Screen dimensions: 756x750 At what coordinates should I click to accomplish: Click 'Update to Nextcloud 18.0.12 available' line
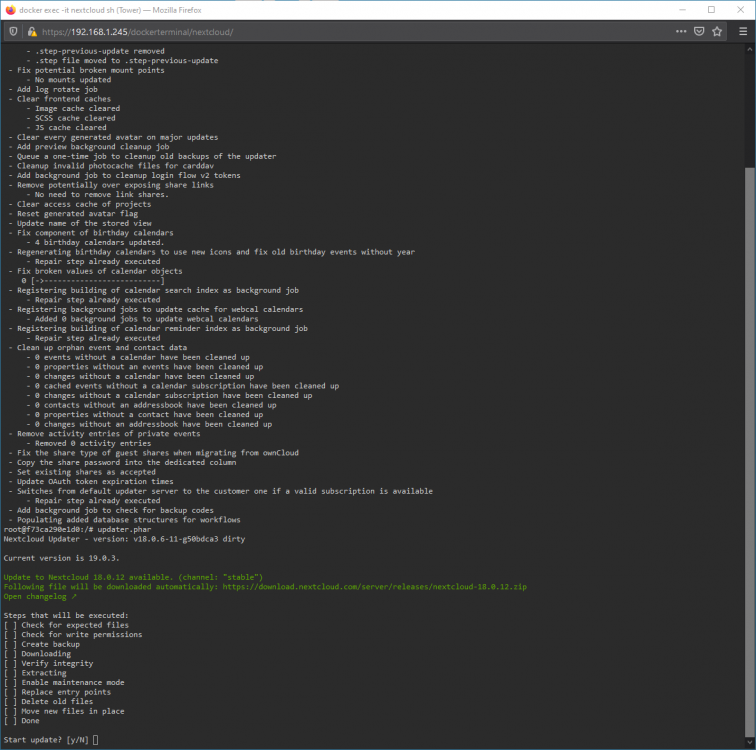point(133,577)
